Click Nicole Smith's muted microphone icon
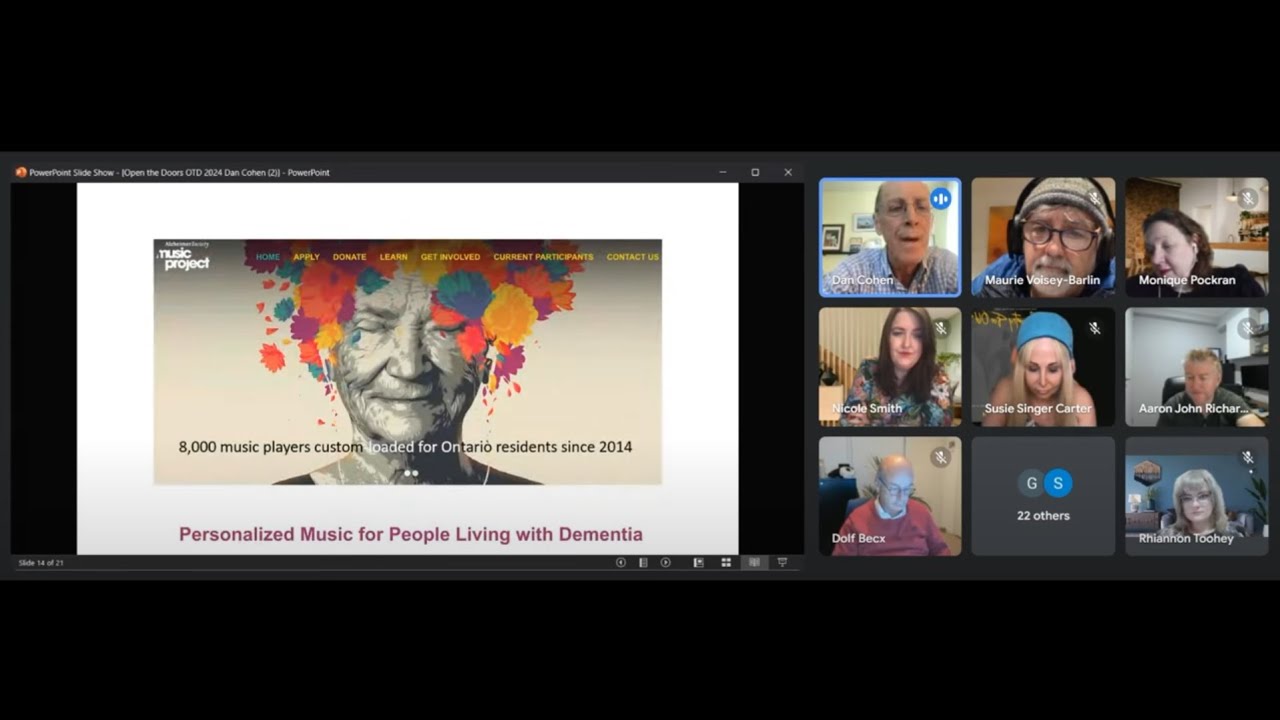 pyautogui.click(x=940, y=328)
